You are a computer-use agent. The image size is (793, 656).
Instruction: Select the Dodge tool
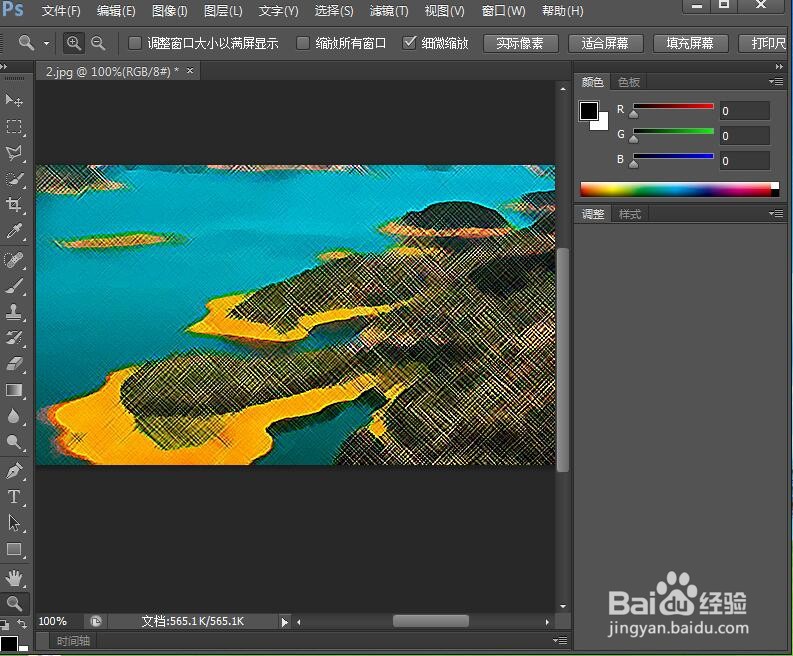click(x=14, y=443)
